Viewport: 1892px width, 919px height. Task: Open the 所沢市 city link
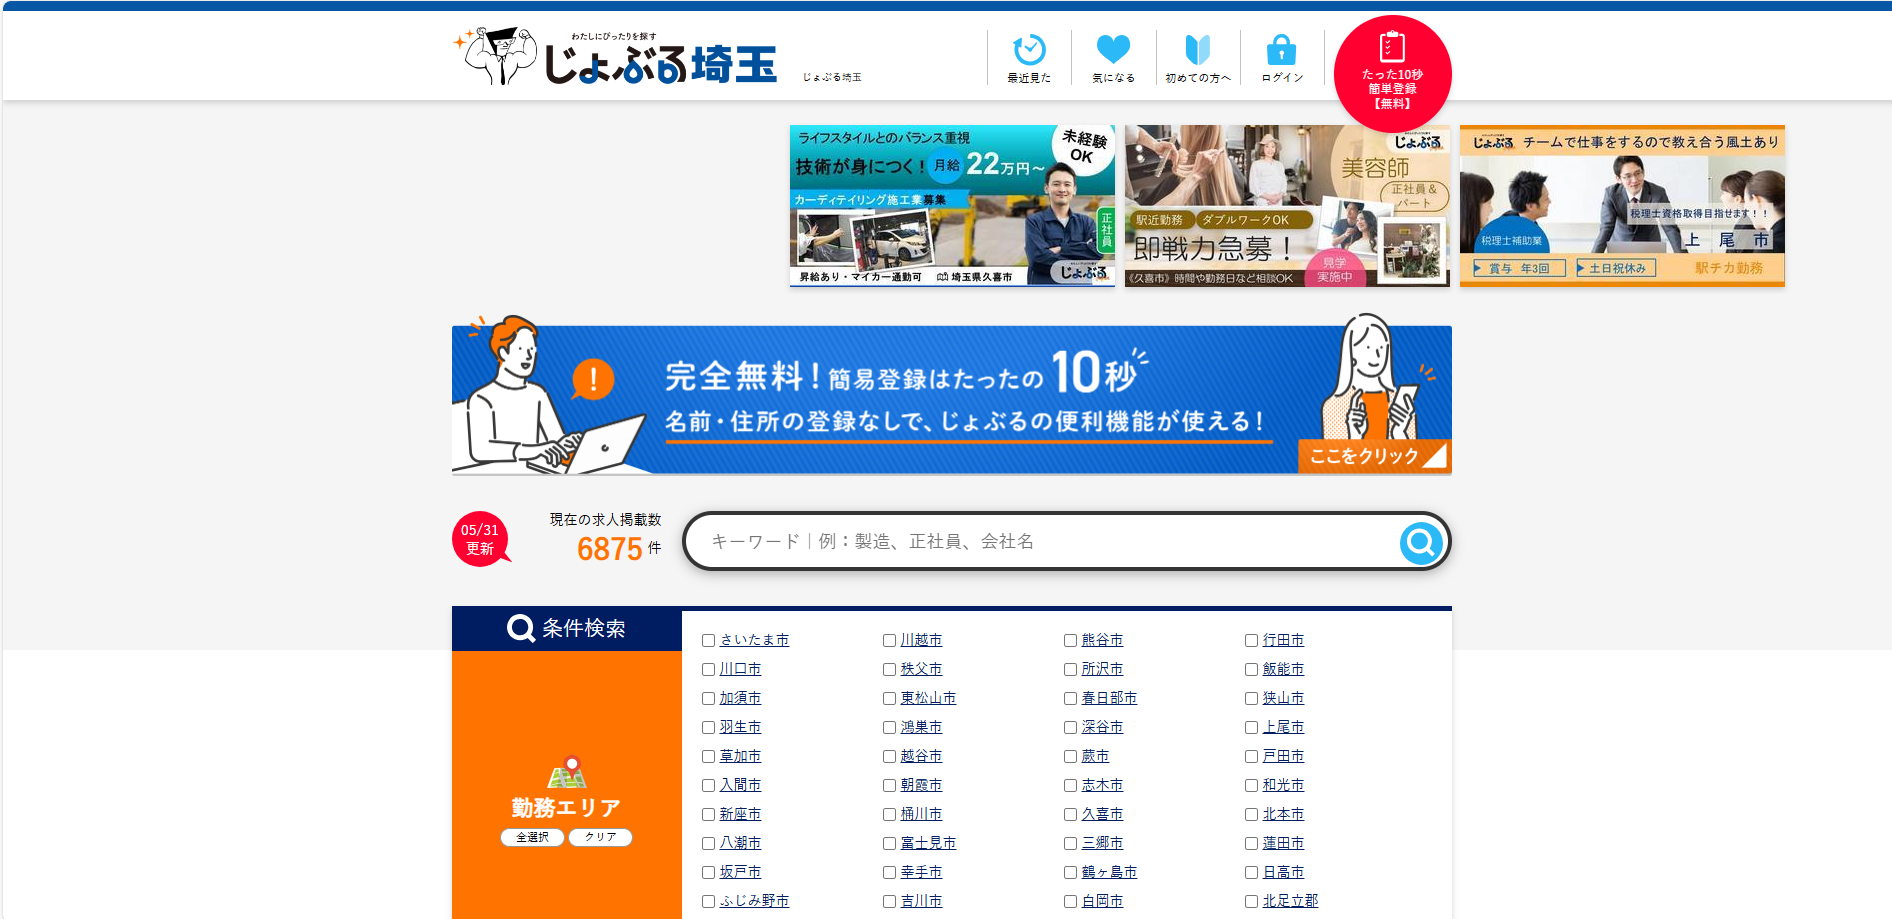[1102, 669]
